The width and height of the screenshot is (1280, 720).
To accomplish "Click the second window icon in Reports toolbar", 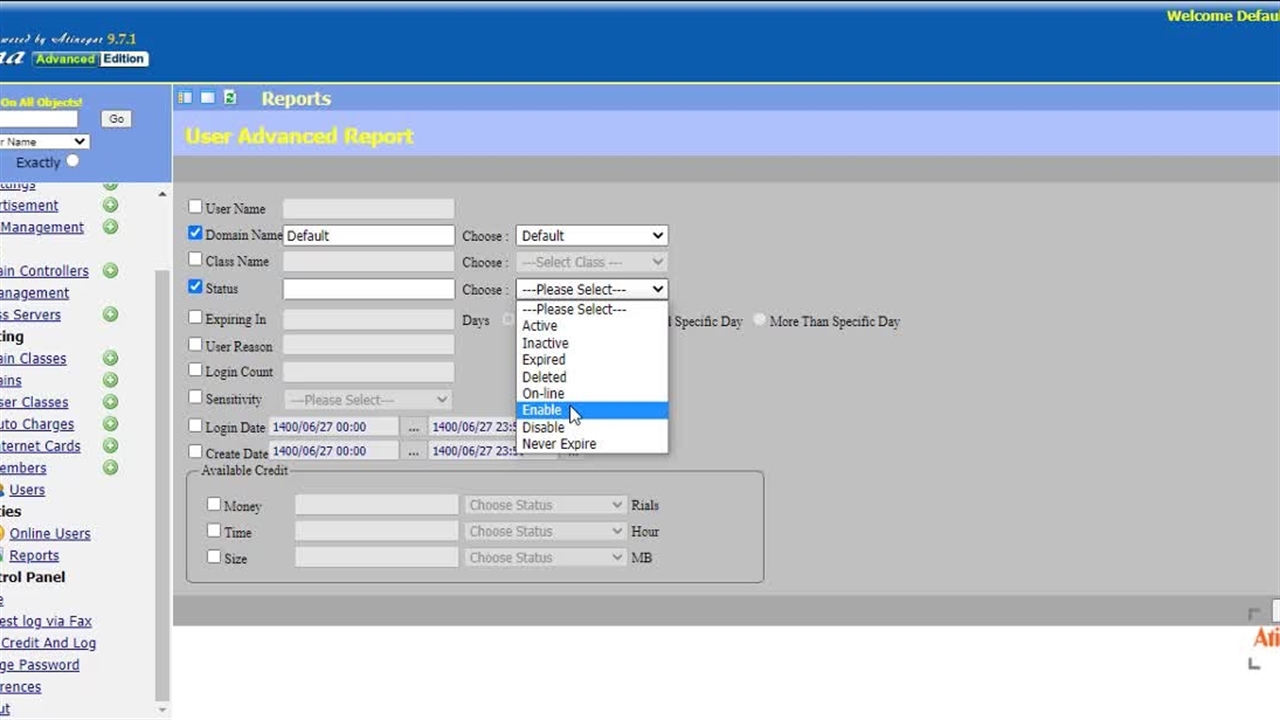I will (x=207, y=98).
